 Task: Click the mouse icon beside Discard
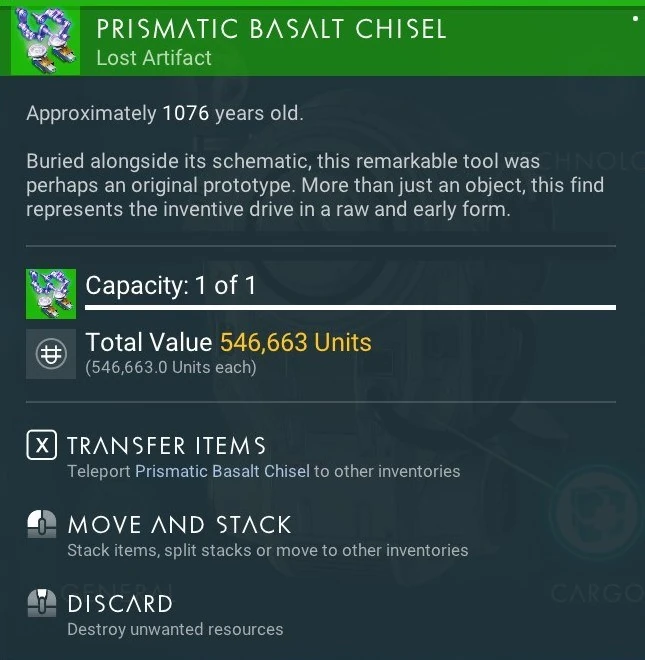[x=41, y=603]
